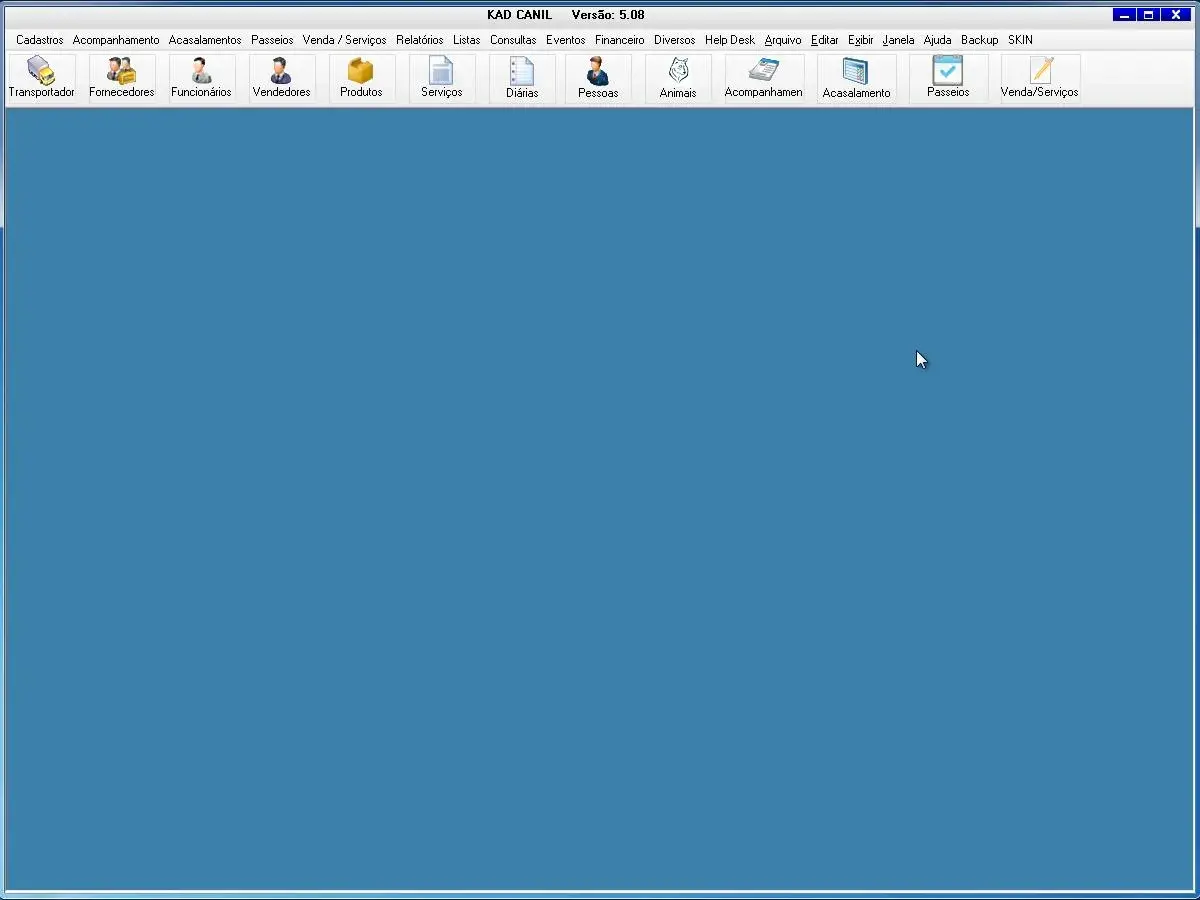Open the Diárias icon
Screen dimensions: 1200x900
pos(522,77)
